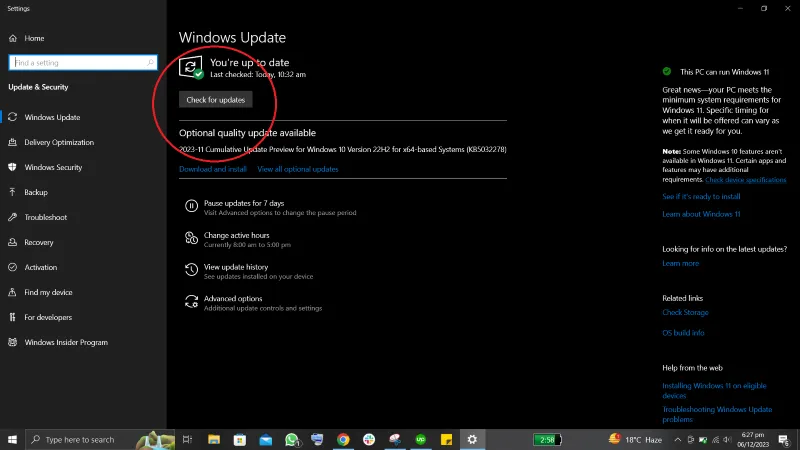Click the Windows Update sync icon in the sidebar
Viewport: 800px width, 450px height.
click(x=13, y=117)
